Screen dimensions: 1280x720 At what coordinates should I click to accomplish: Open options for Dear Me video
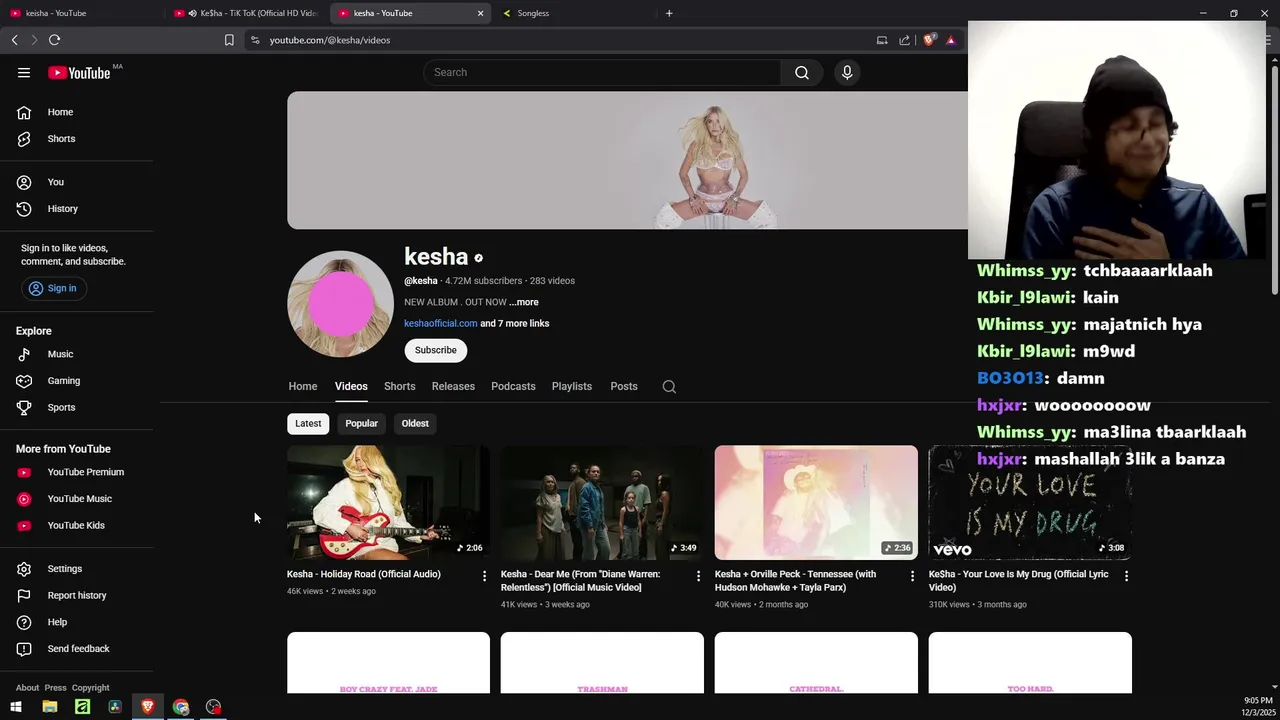698,576
